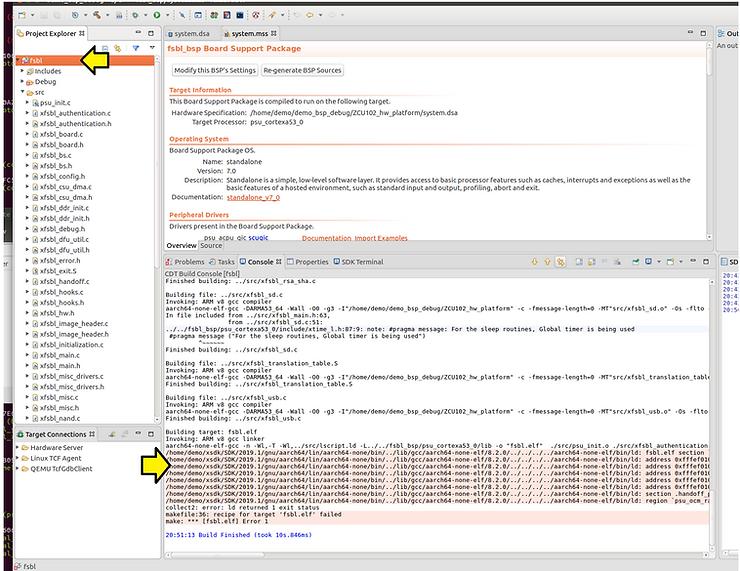This screenshot has width=740, height=571.
Task: Click Collapse All icon in Project Explorer
Action: click(105, 48)
